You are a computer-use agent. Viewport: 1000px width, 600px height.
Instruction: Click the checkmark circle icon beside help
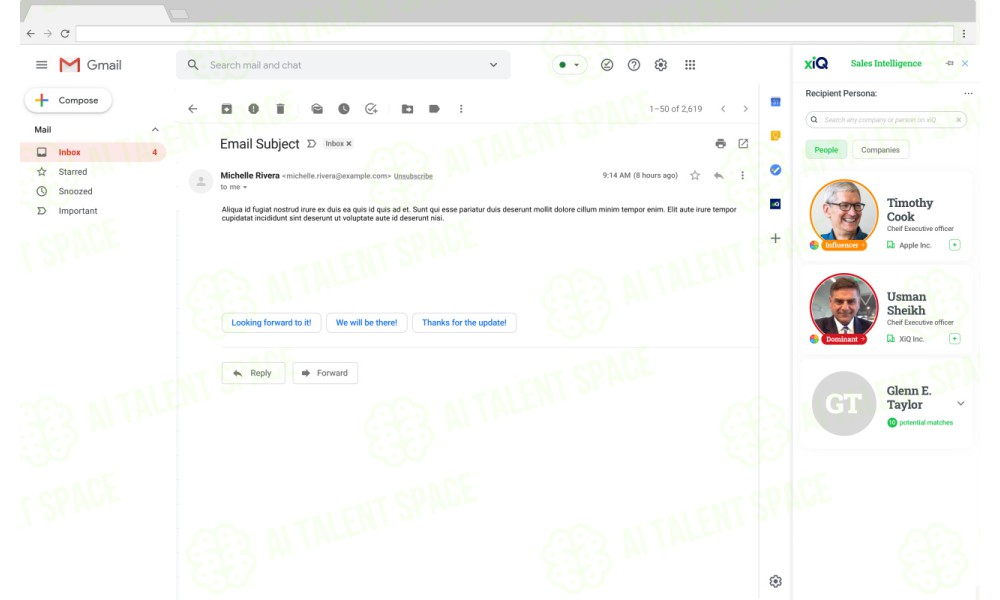coord(607,65)
